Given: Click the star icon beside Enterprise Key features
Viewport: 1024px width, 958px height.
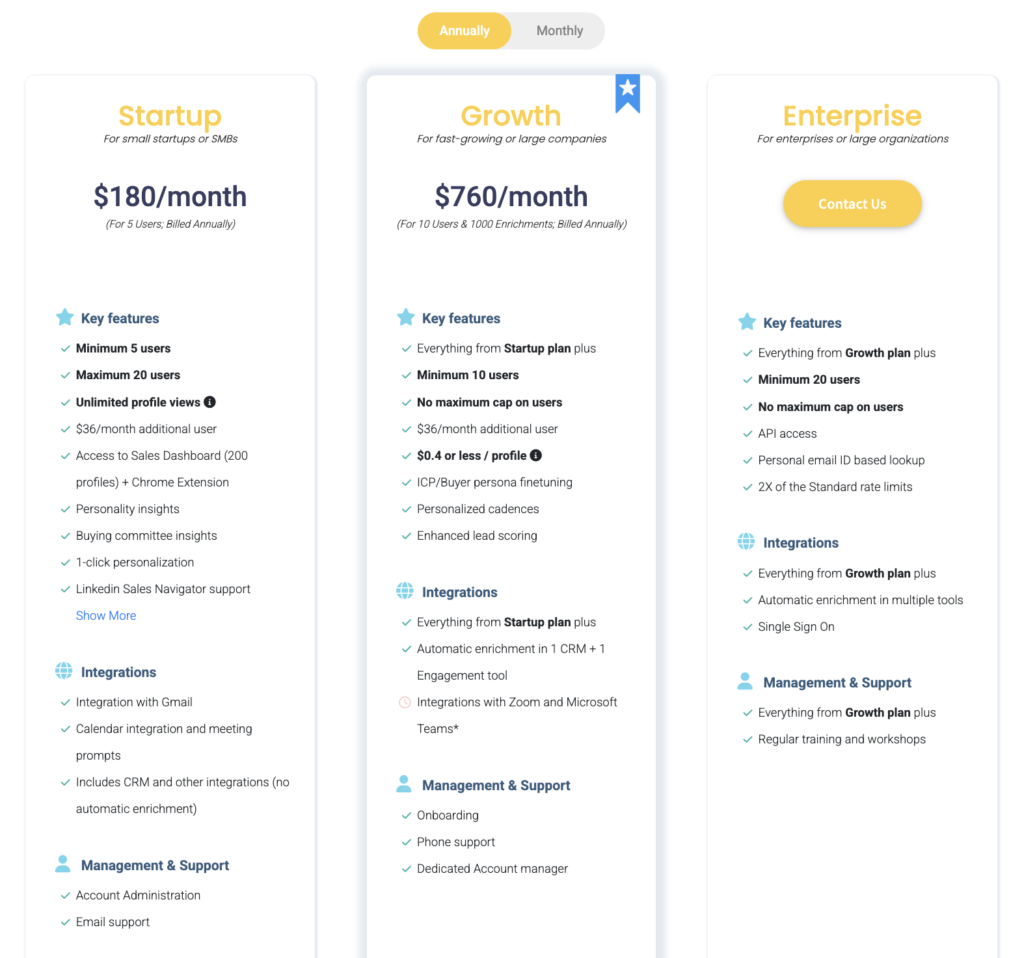Looking at the screenshot, I should 747,322.
